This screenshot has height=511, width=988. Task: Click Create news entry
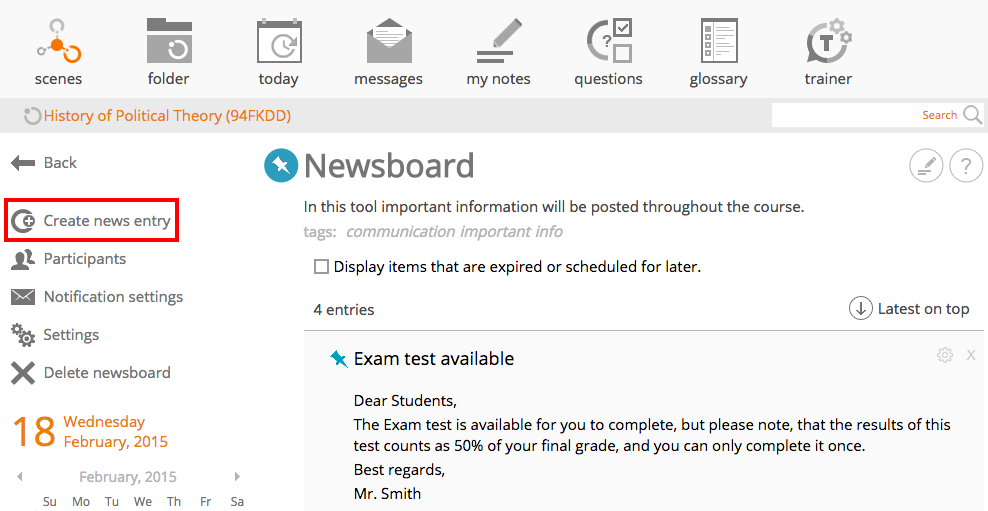(92, 221)
